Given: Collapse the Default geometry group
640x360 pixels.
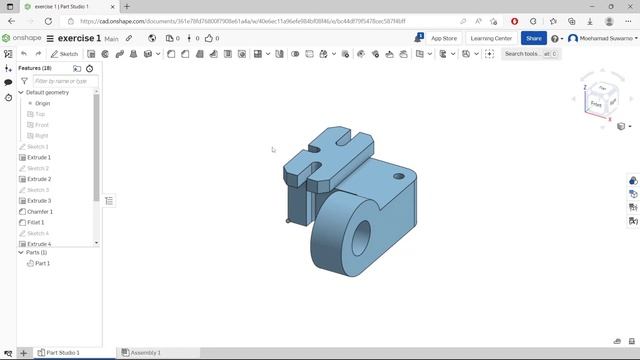Looking at the screenshot, I should pos(21,93).
